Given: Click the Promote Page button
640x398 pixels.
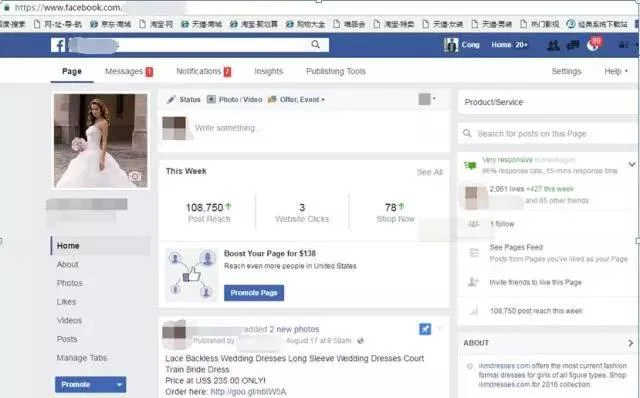Looking at the screenshot, I should 254,293.
